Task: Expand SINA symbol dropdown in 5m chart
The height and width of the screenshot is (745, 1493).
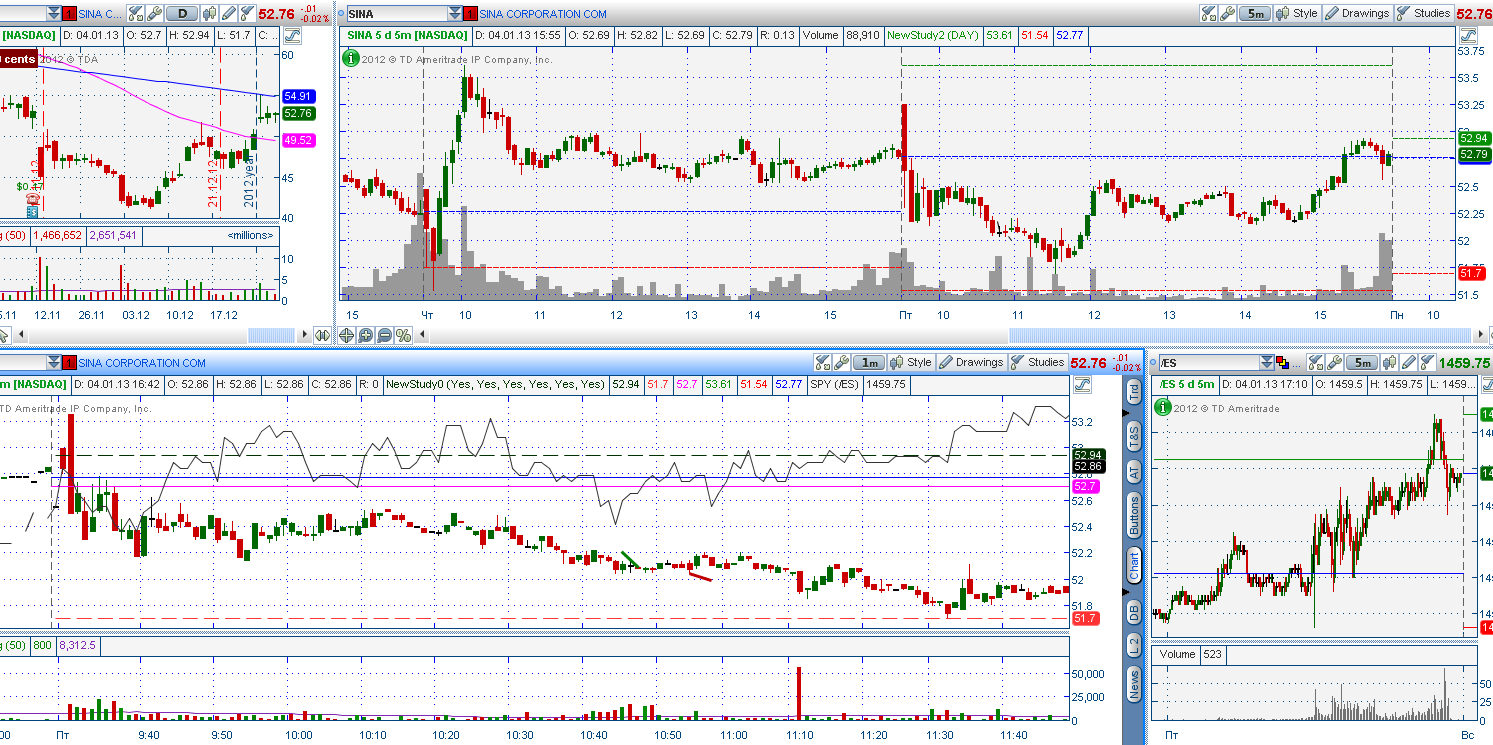Action: [x=455, y=14]
